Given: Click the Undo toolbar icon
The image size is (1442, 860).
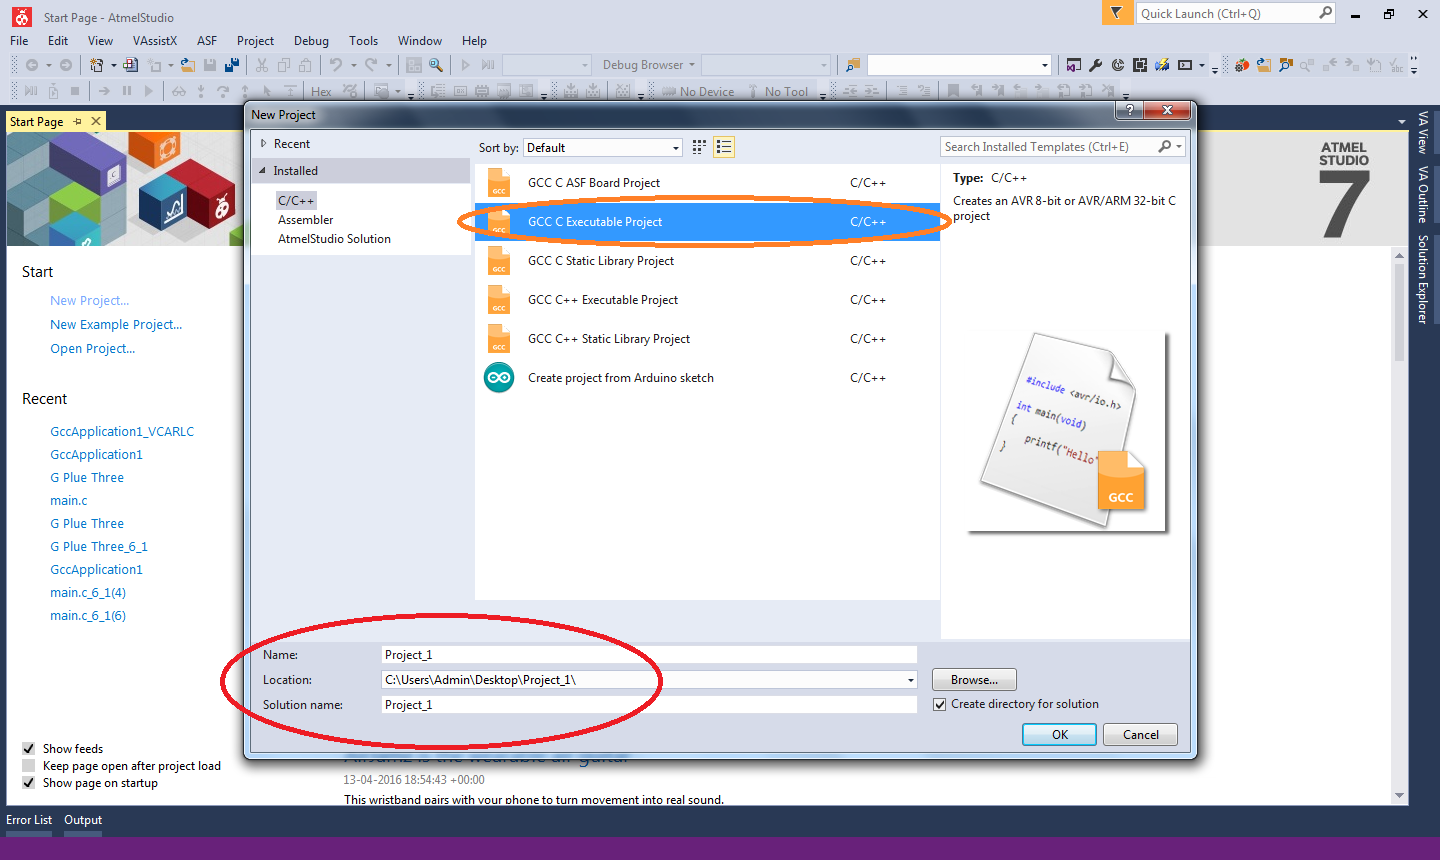Looking at the screenshot, I should click(x=336, y=65).
